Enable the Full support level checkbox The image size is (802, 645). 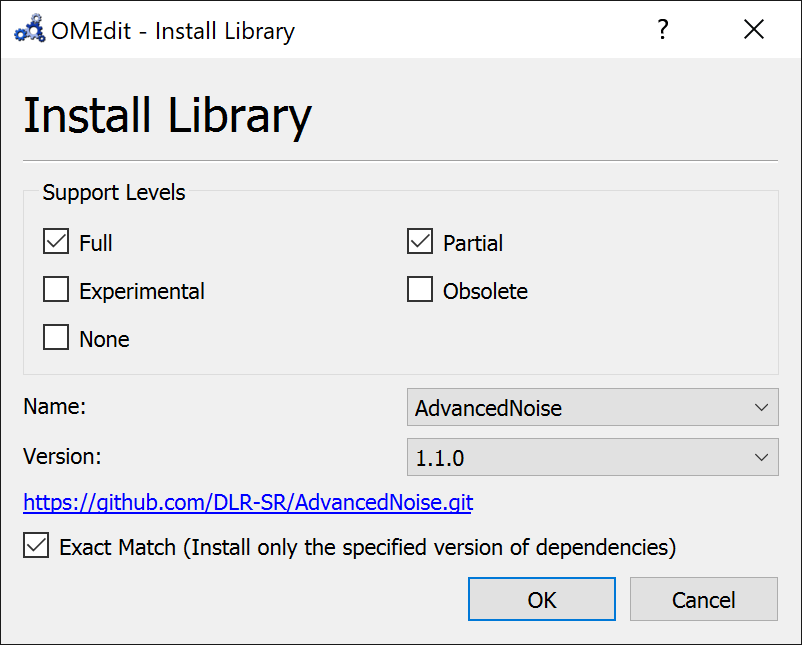point(55,241)
